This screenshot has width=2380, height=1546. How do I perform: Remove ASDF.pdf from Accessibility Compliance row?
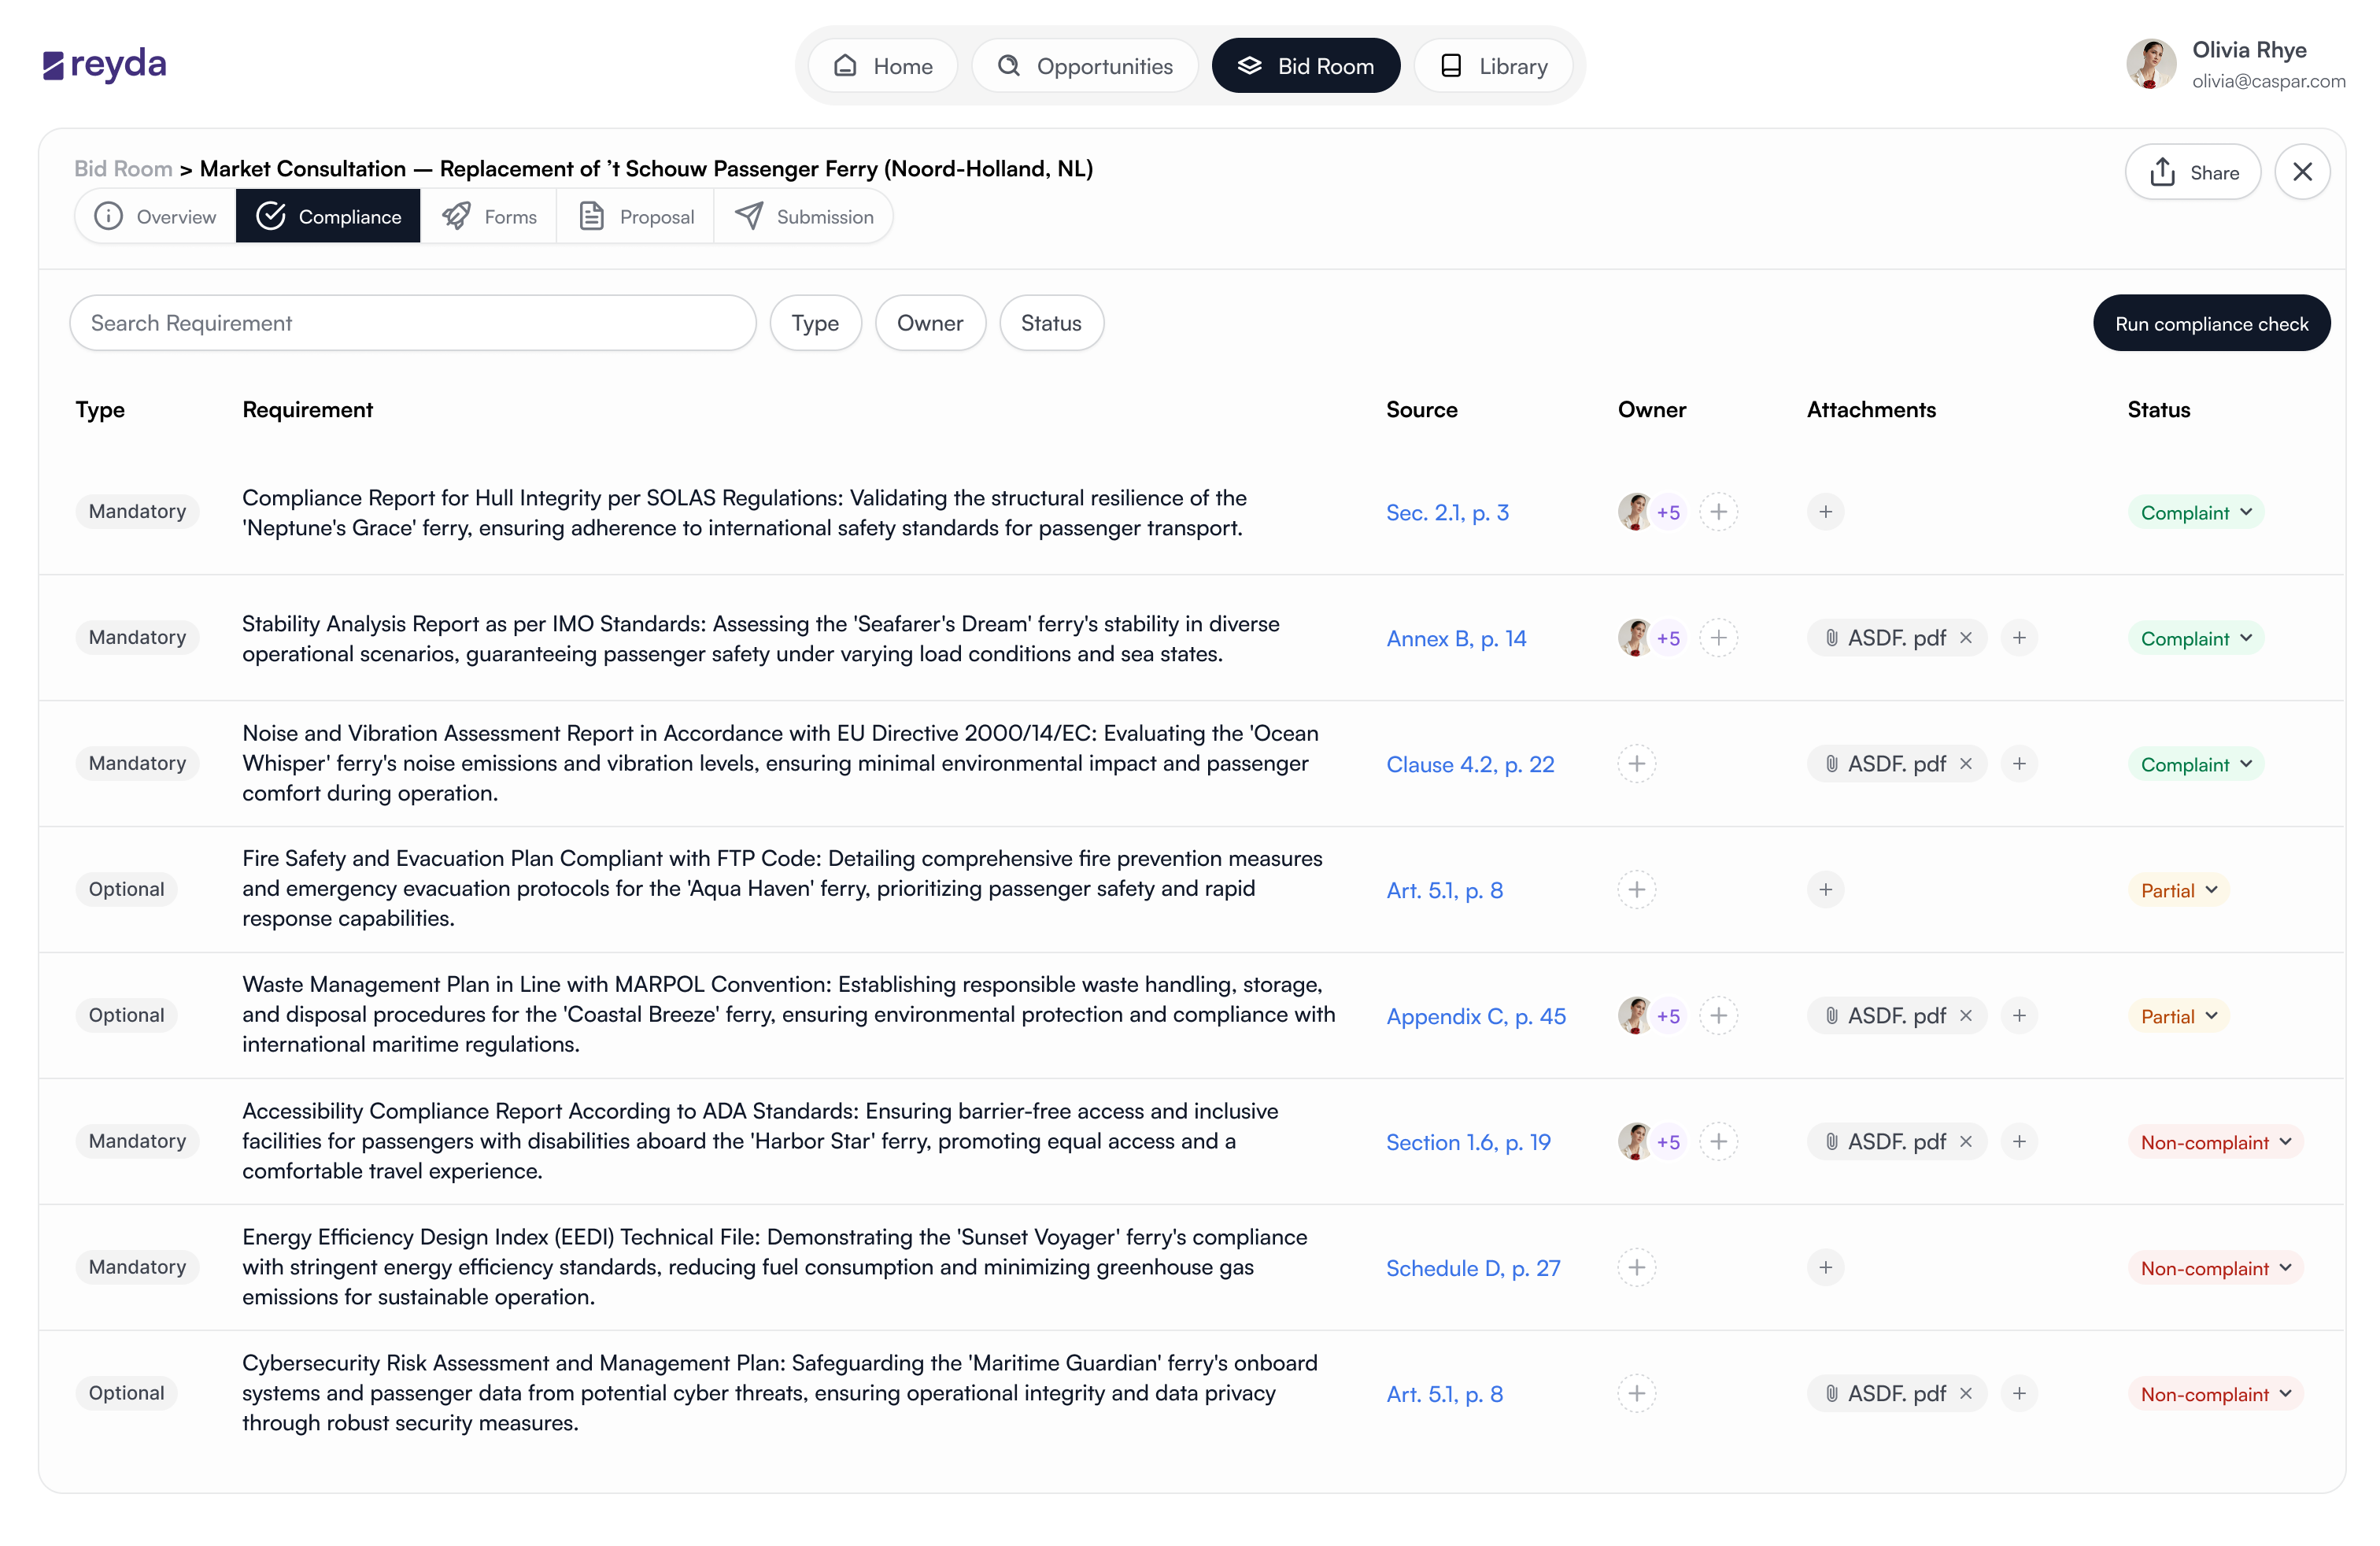(1966, 1142)
